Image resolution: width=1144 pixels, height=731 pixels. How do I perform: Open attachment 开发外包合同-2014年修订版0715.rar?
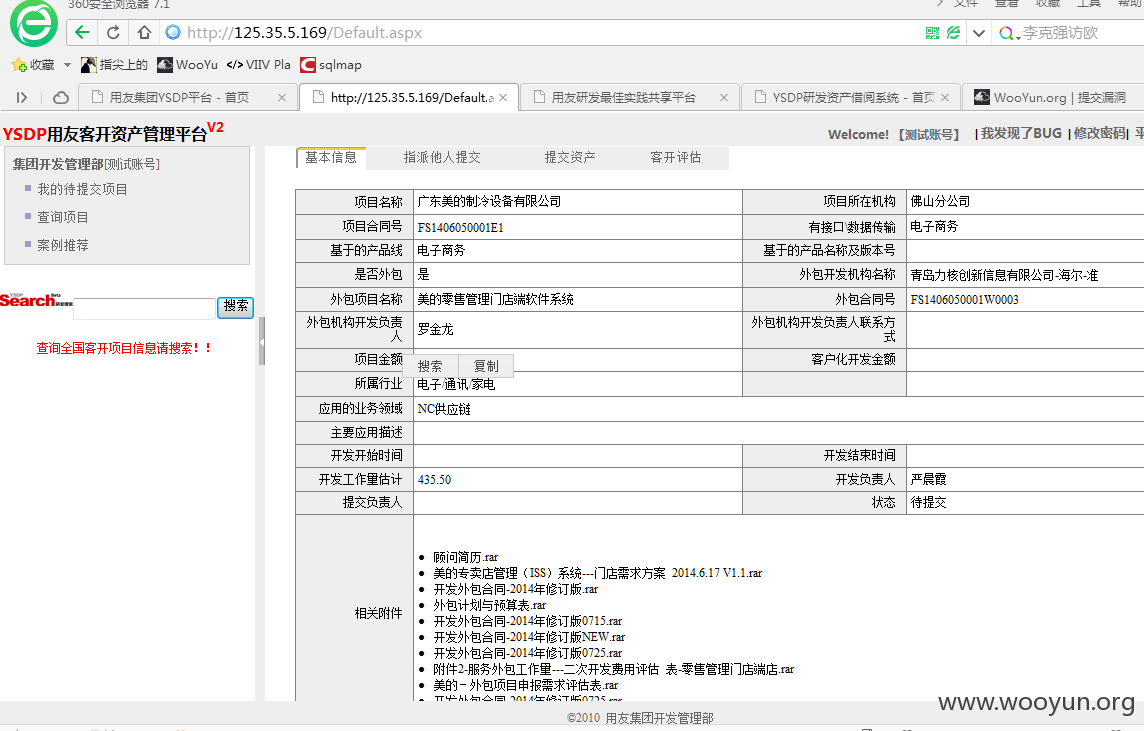pos(527,622)
